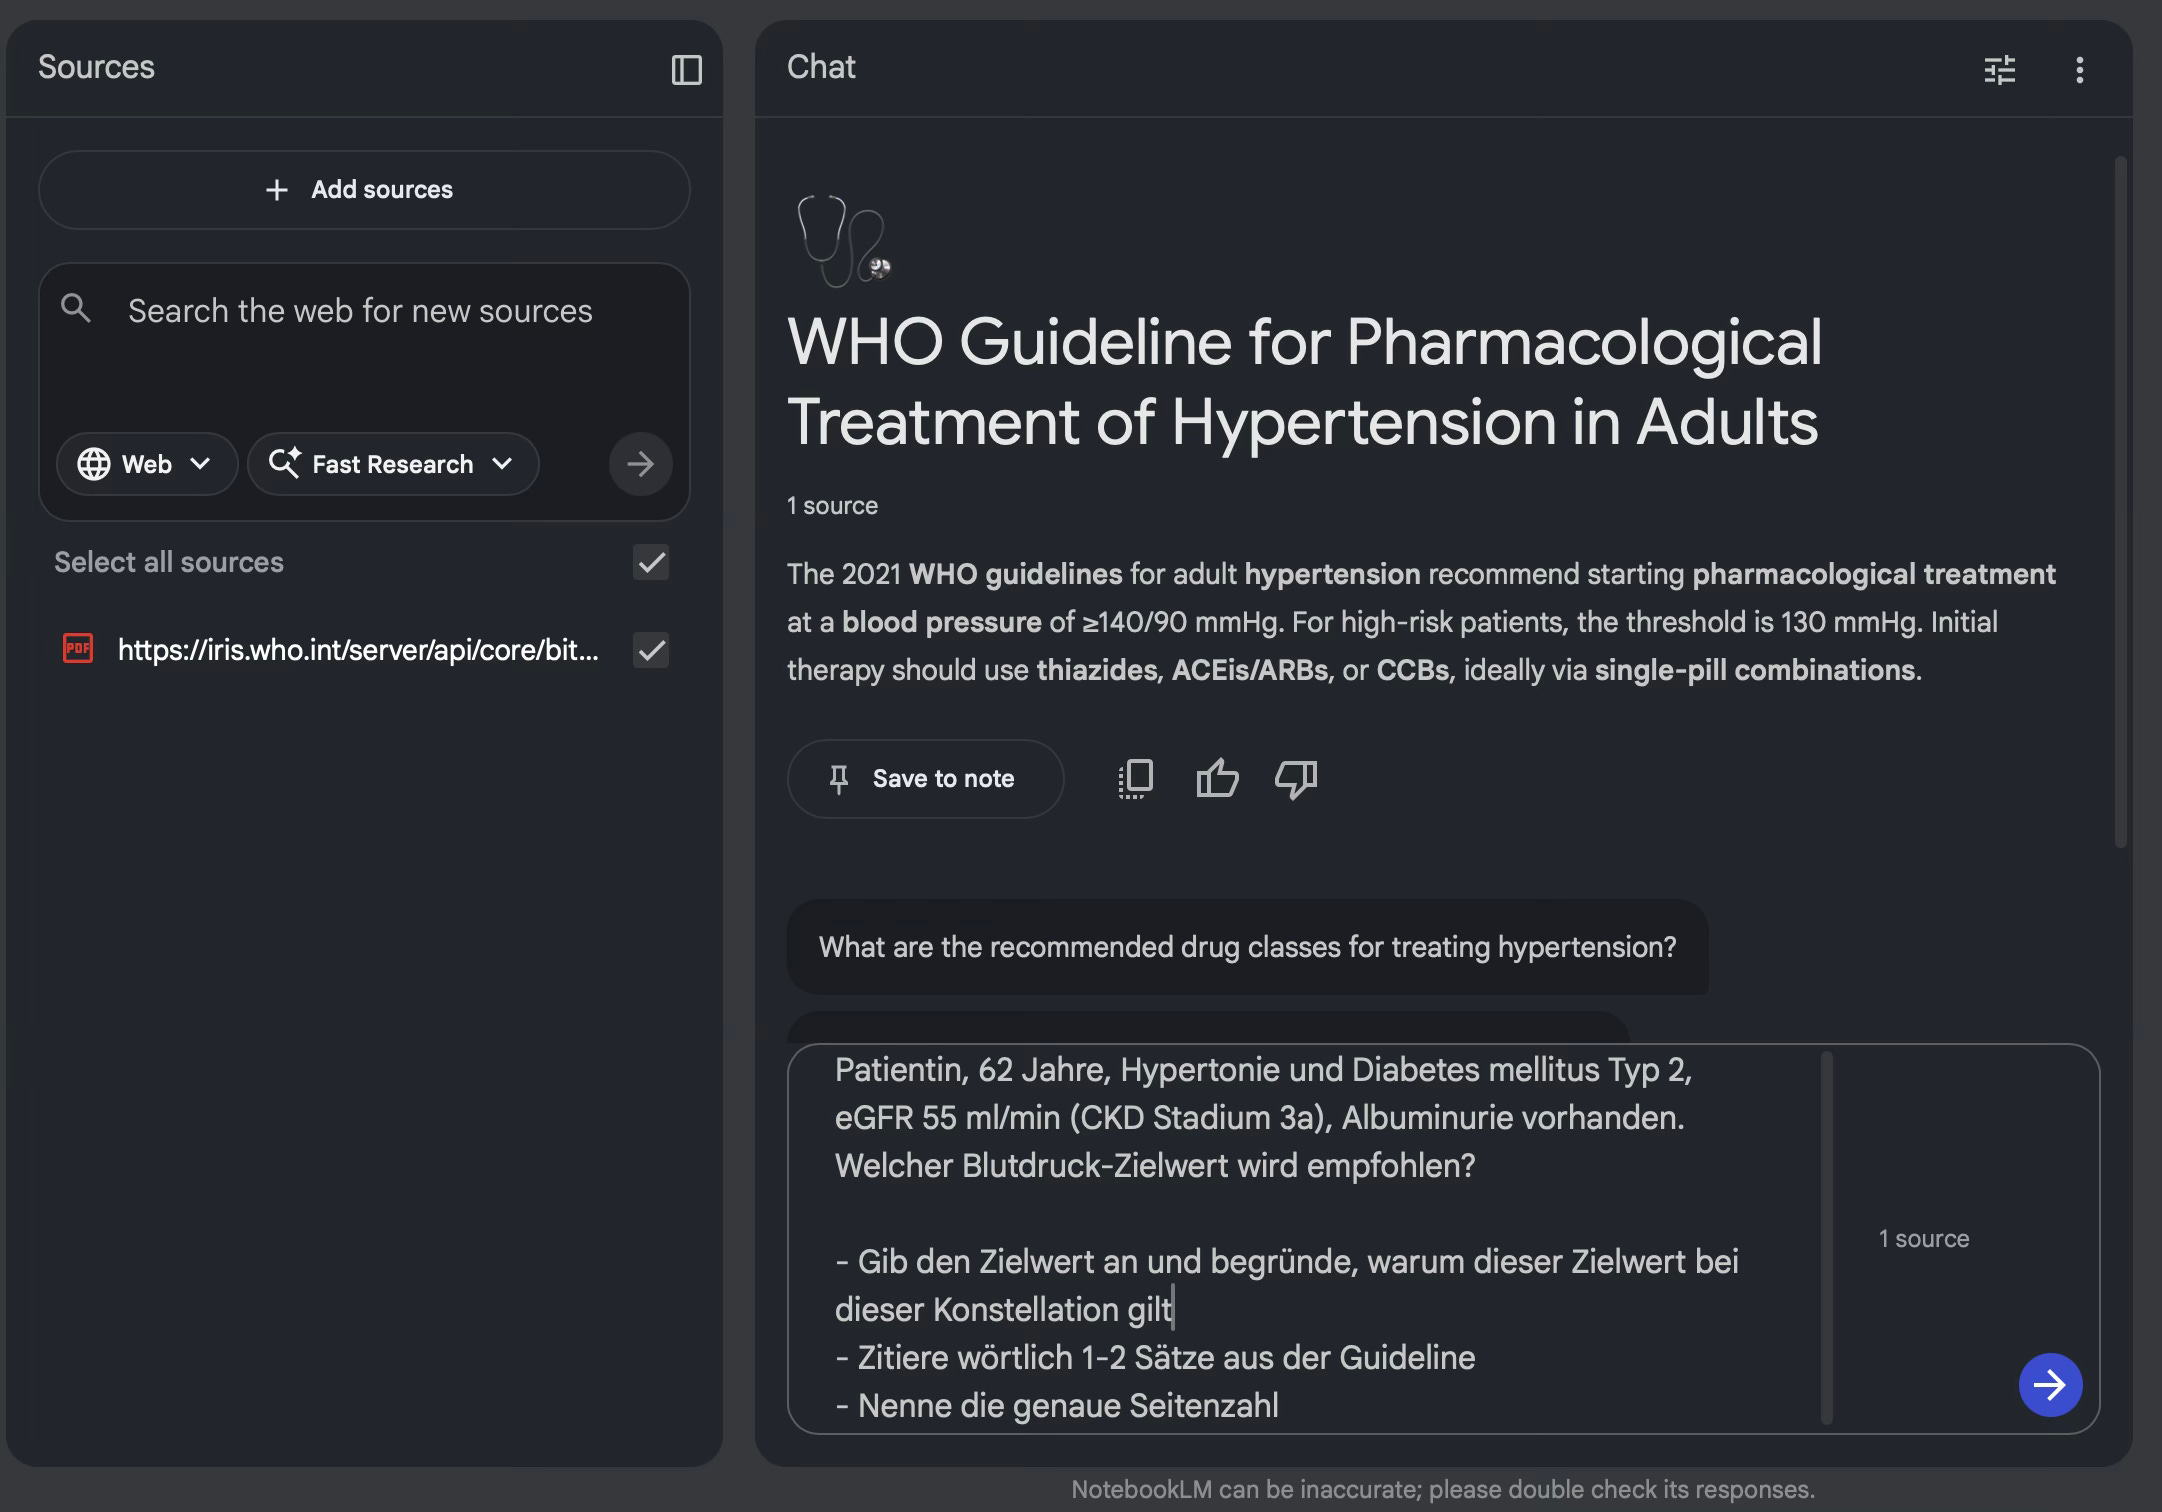The width and height of the screenshot is (2162, 1512).
Task: Collapse the Sources panel with sidebar icon
Action: 686,70
